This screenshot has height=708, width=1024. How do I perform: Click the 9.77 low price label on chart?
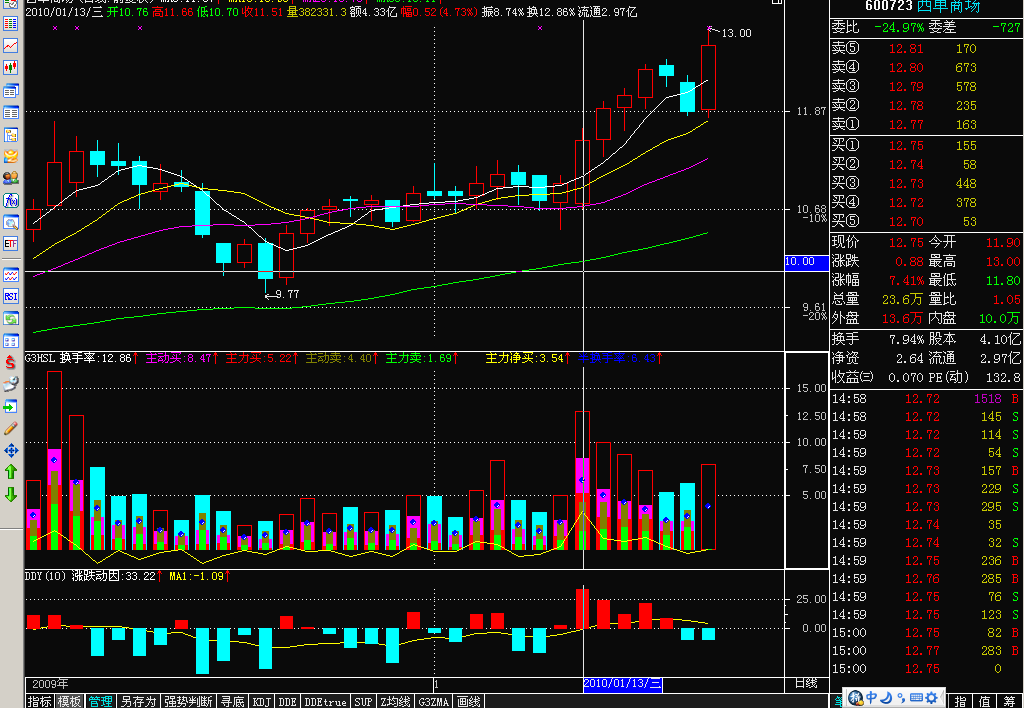[287, 295]
